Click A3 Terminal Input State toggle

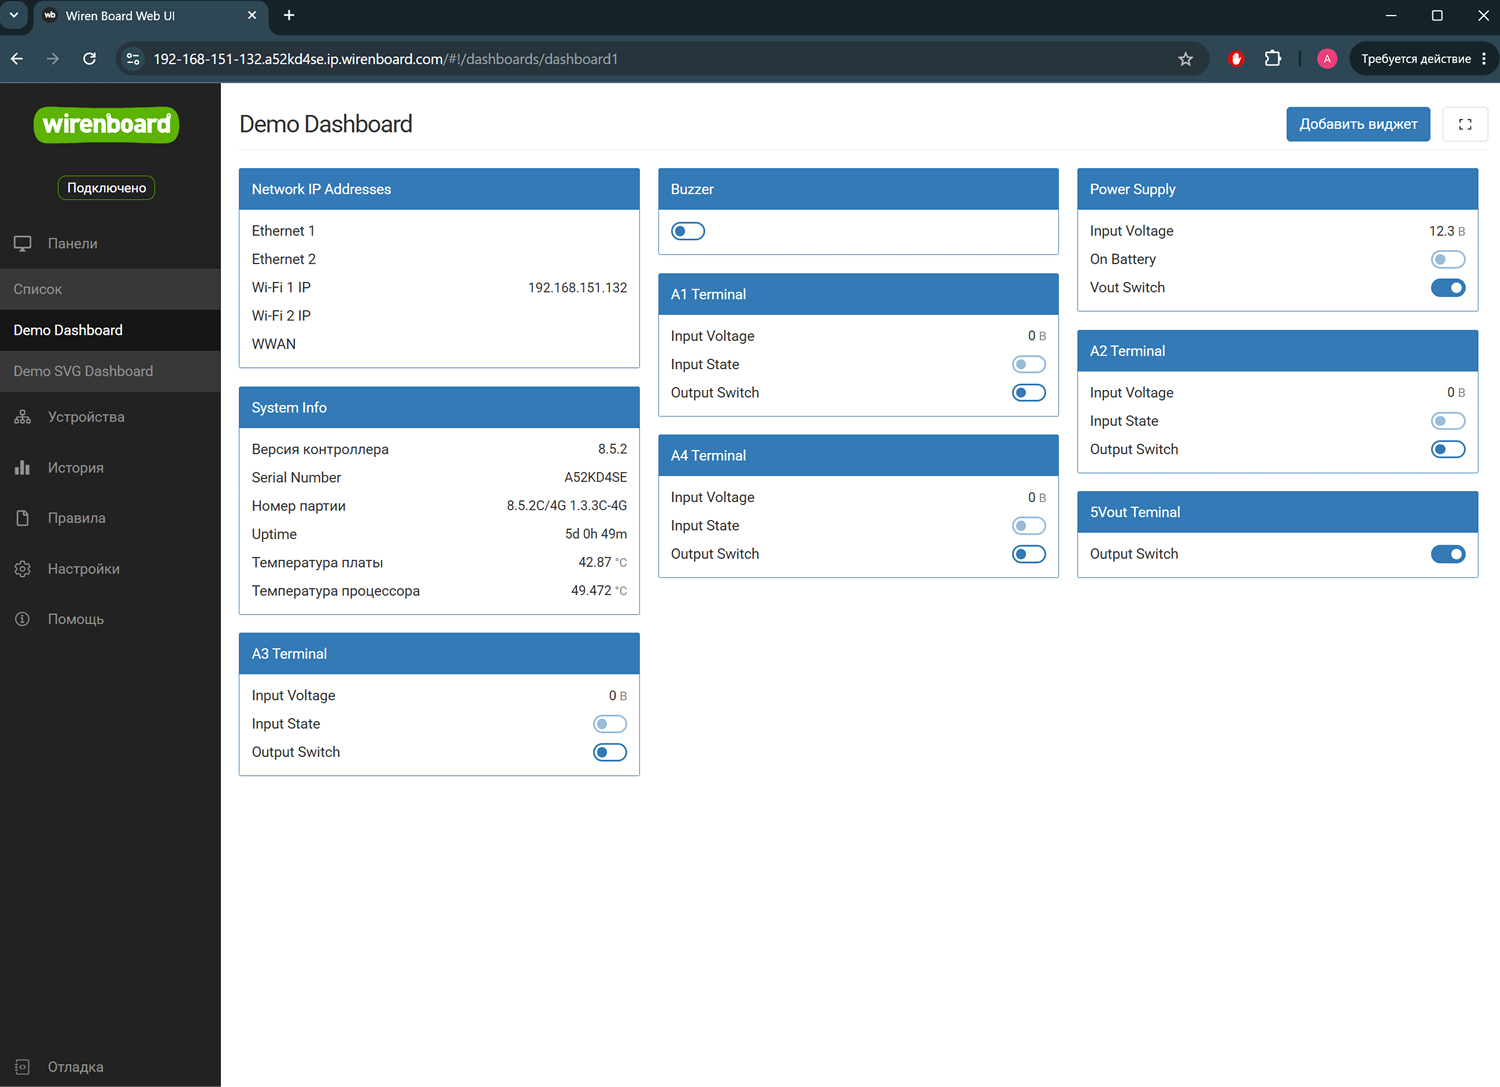click(610, 724)
